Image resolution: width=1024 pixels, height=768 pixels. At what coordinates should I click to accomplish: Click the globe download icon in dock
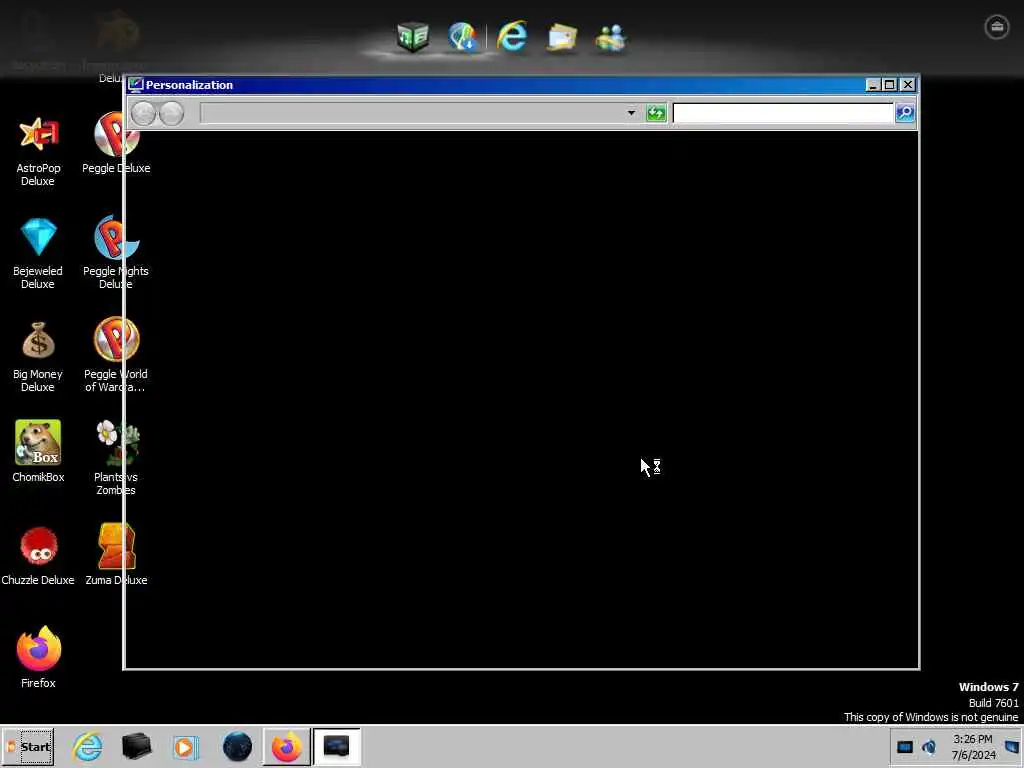463,37
